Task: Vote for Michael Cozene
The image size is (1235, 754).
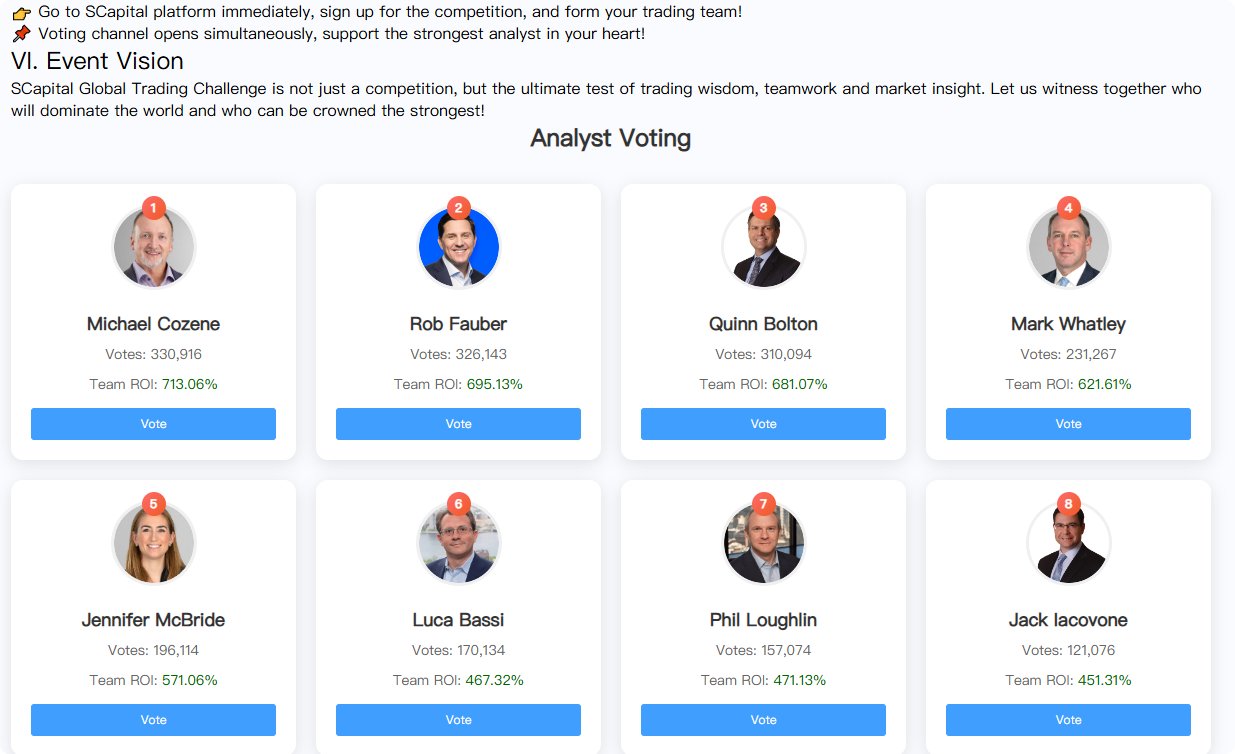Action: (x=153, y=424)
